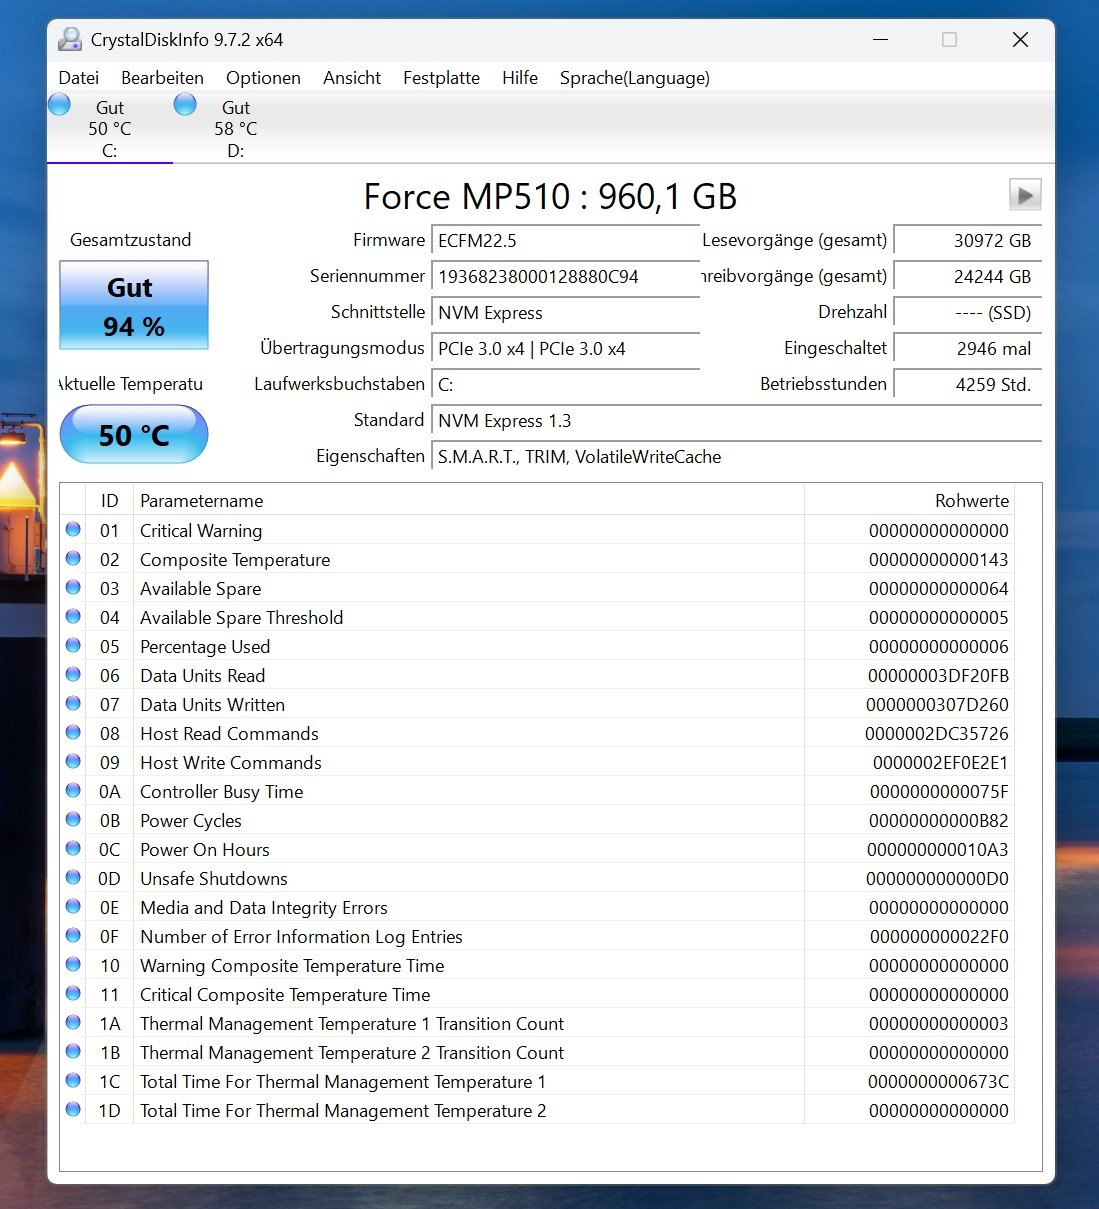The width and height of the screenshot is (1099, 1209).
Task: Click the blue status orb for drive D:
Action: (x=185, y=104)
